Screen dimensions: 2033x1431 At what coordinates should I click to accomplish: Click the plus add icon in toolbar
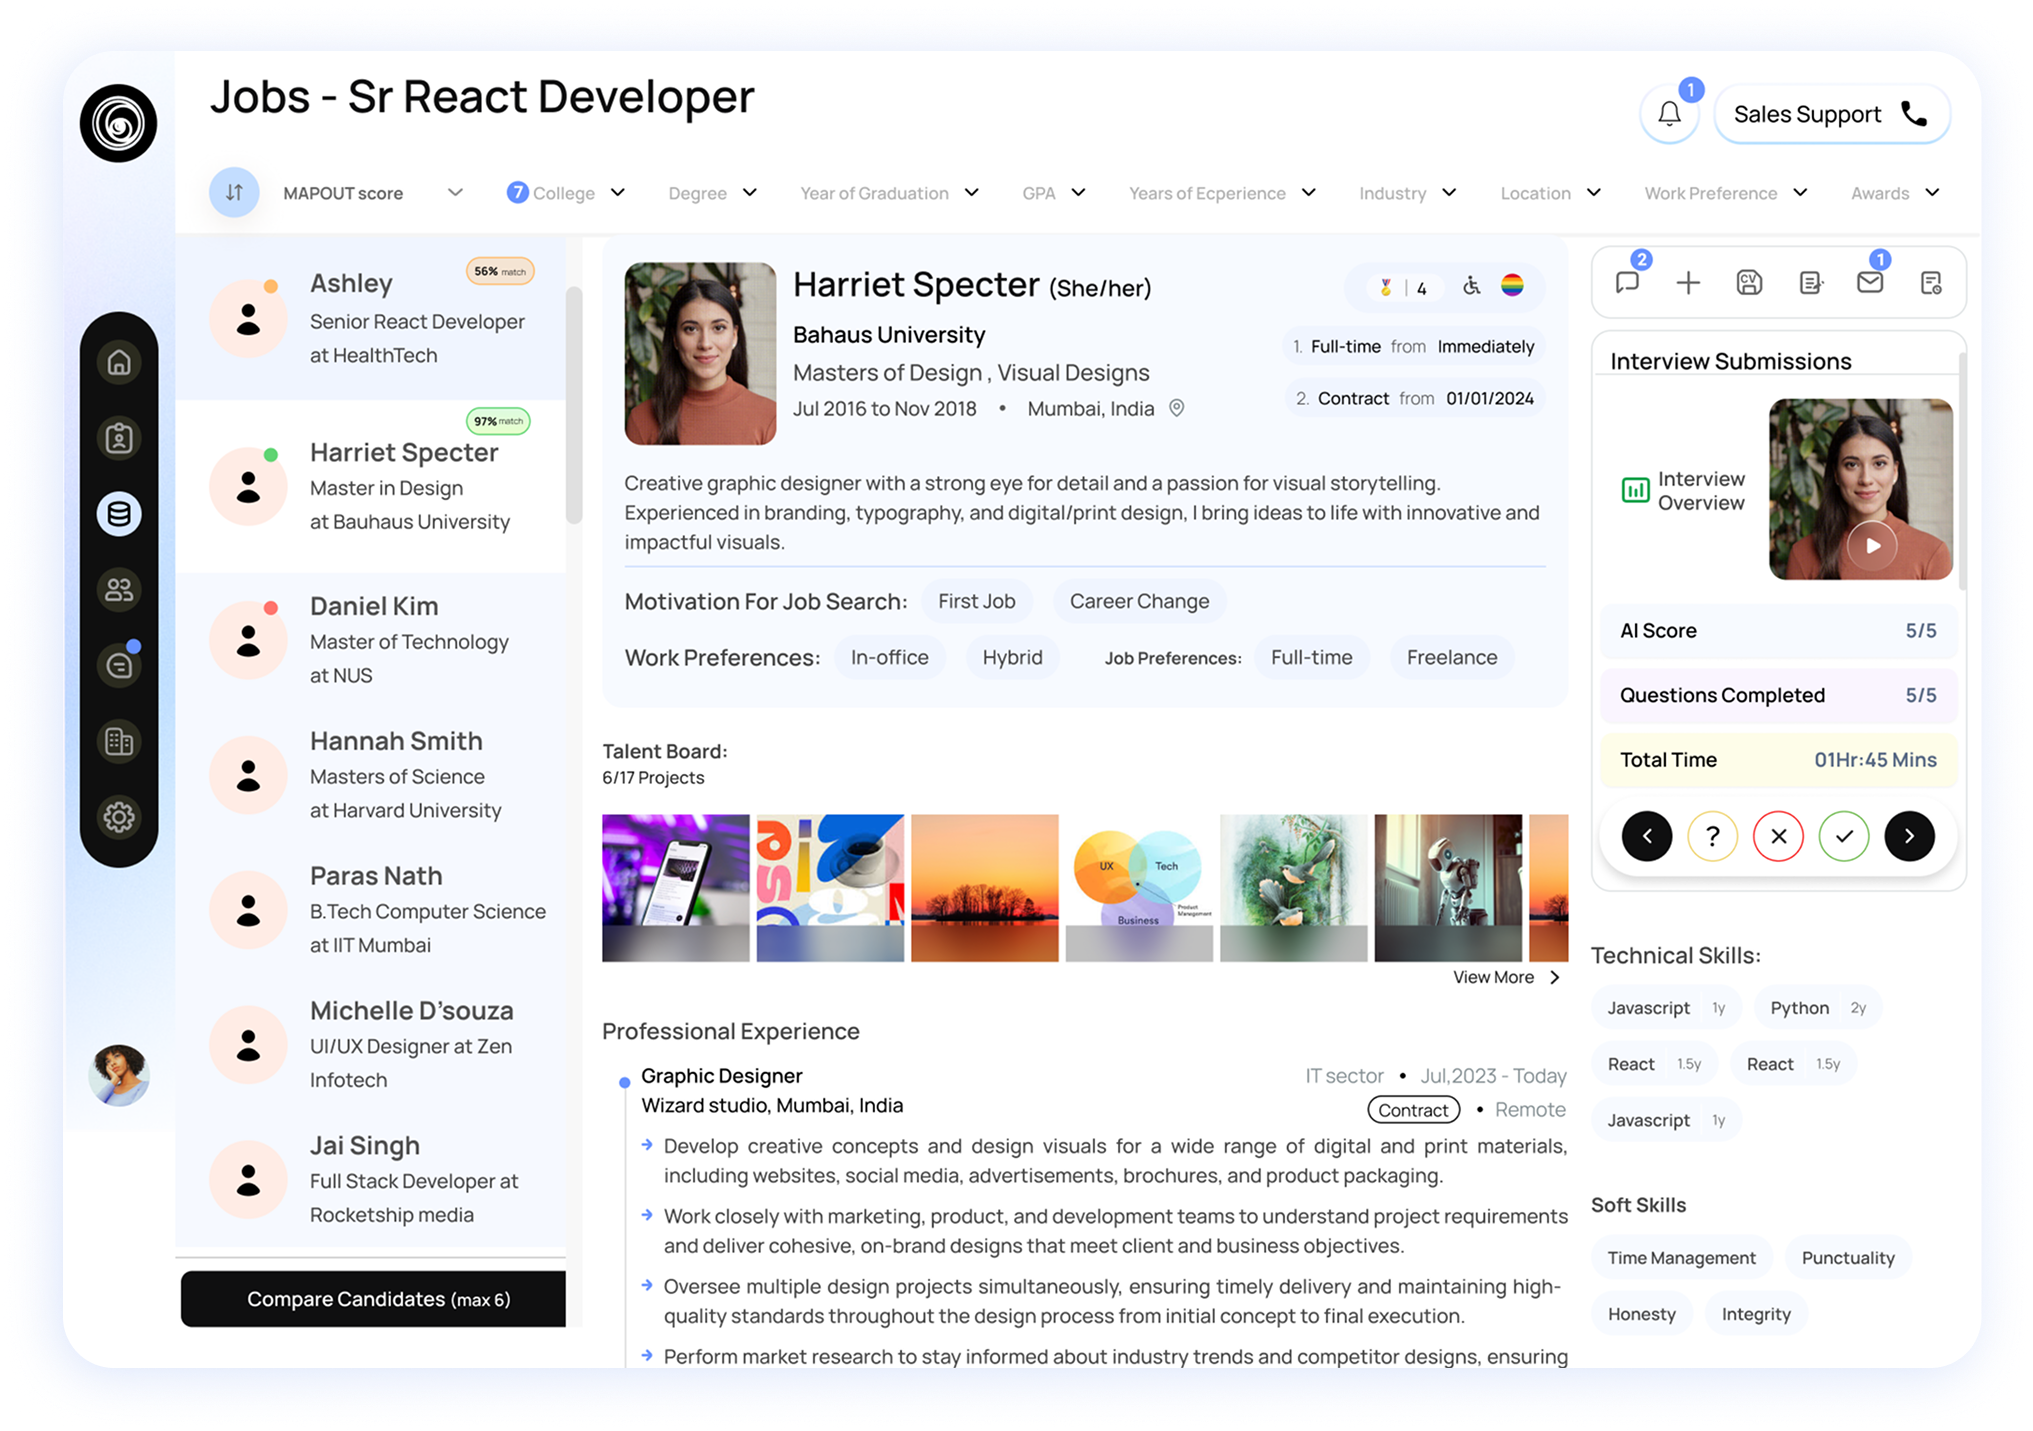pos(1688,283)
